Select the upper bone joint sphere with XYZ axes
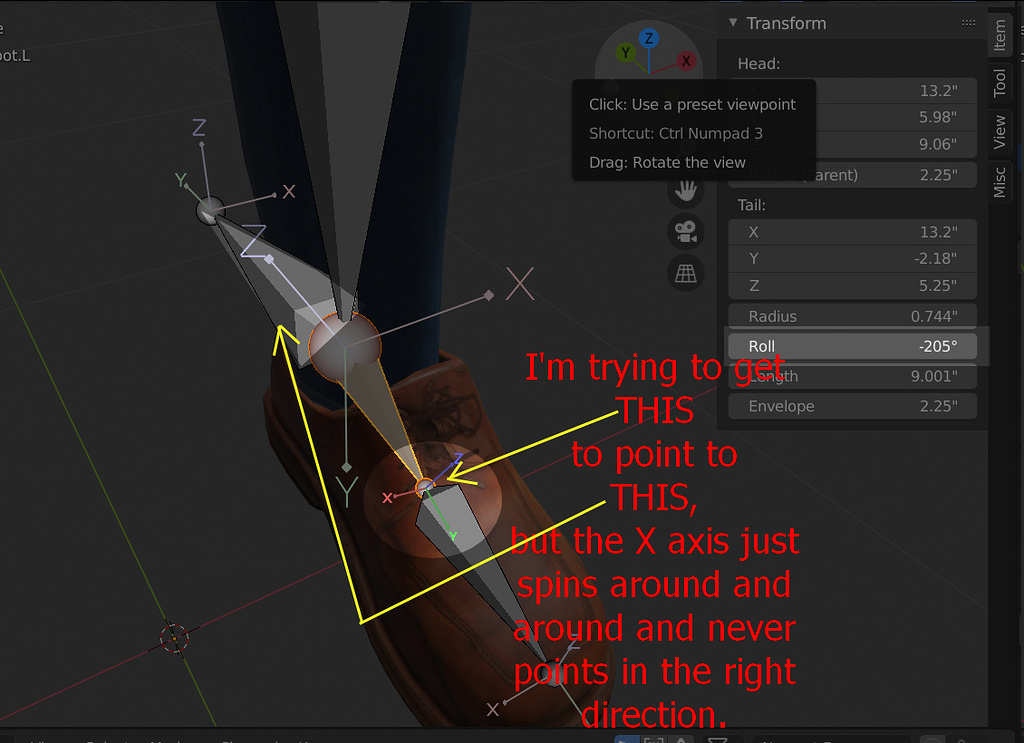Screen dimensions: 1024x743 pos(210,210)
